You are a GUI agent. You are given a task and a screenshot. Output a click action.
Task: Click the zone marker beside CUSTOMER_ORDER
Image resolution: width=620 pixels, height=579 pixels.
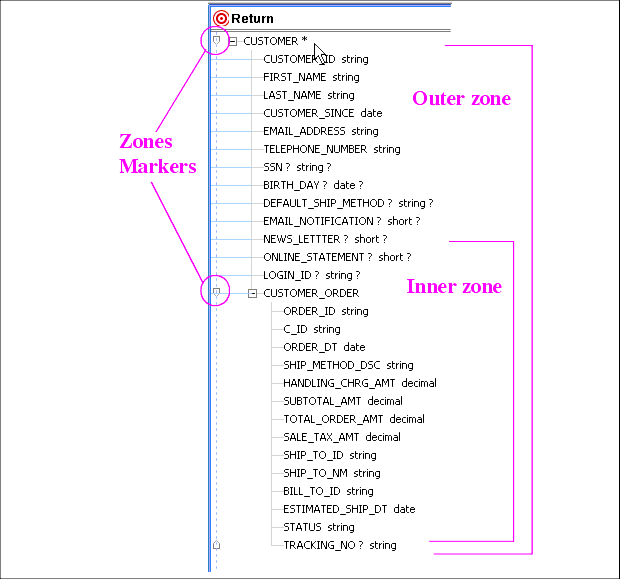216,292
